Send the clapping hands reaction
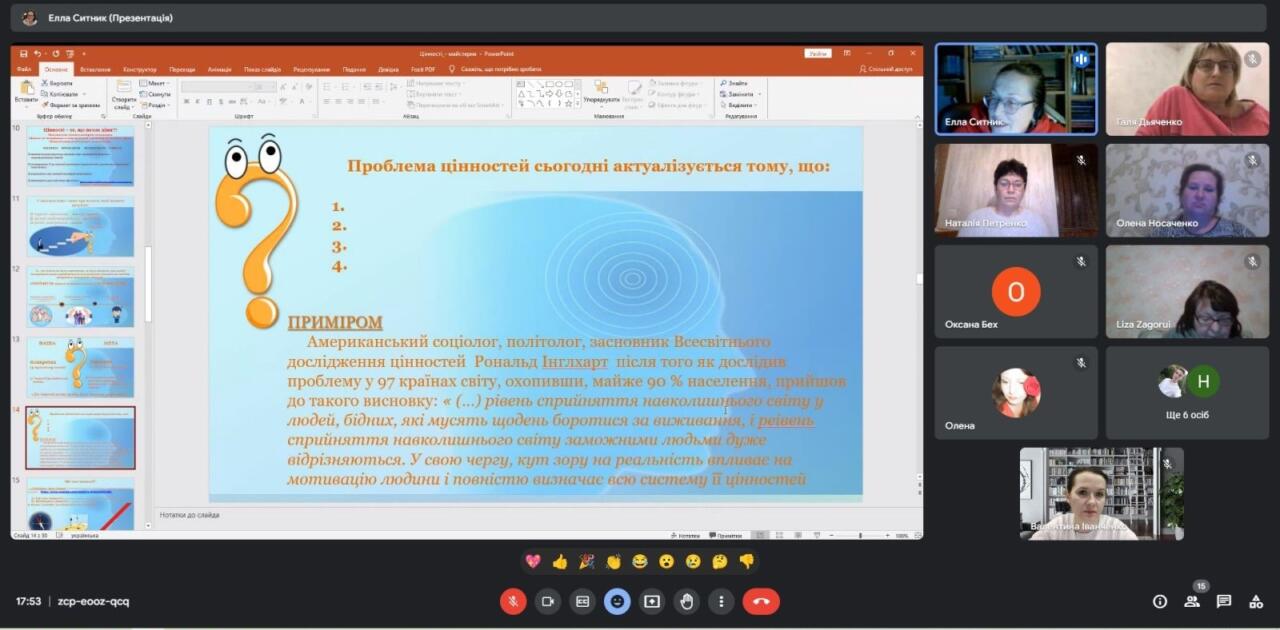Image resolution: width=1280 pixels, height=630 pixels. pyautogui.click(x=613, y=562)
